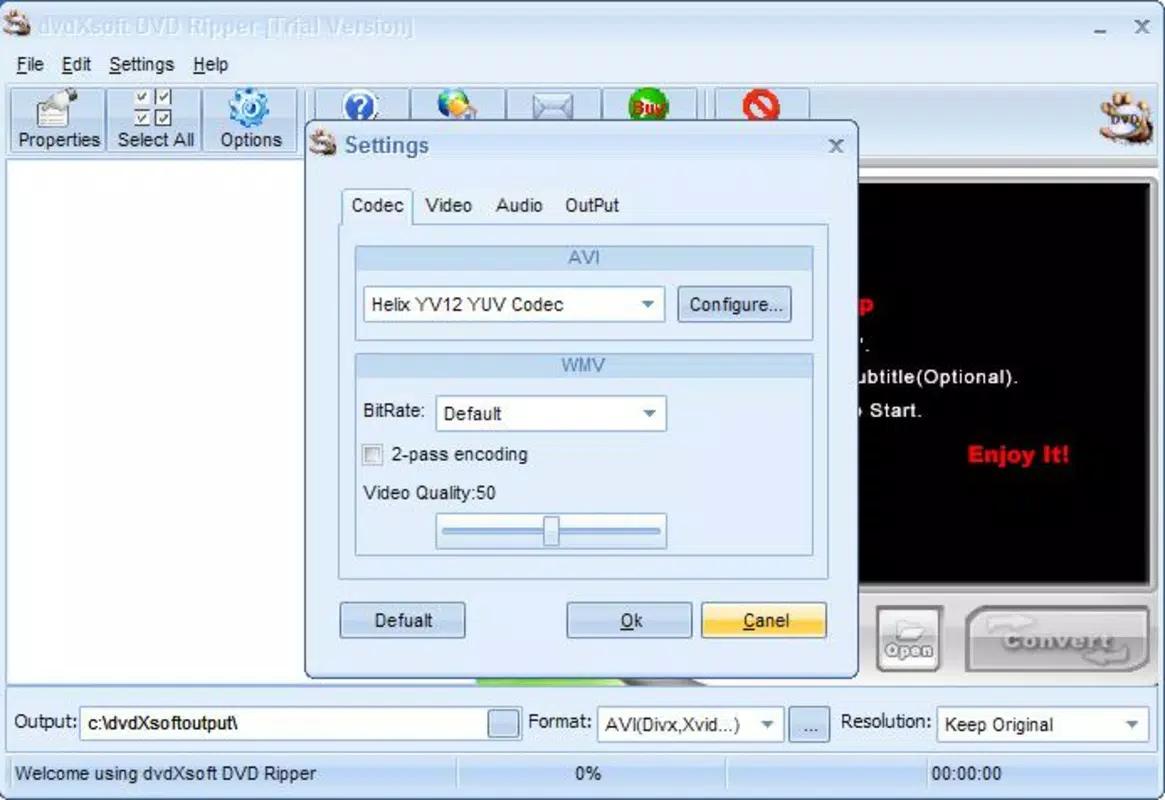The image size is (1165, 800).
Task: Click the 'Video Quality:50' label
Action: pyautogui.click(x=429, y=493)
